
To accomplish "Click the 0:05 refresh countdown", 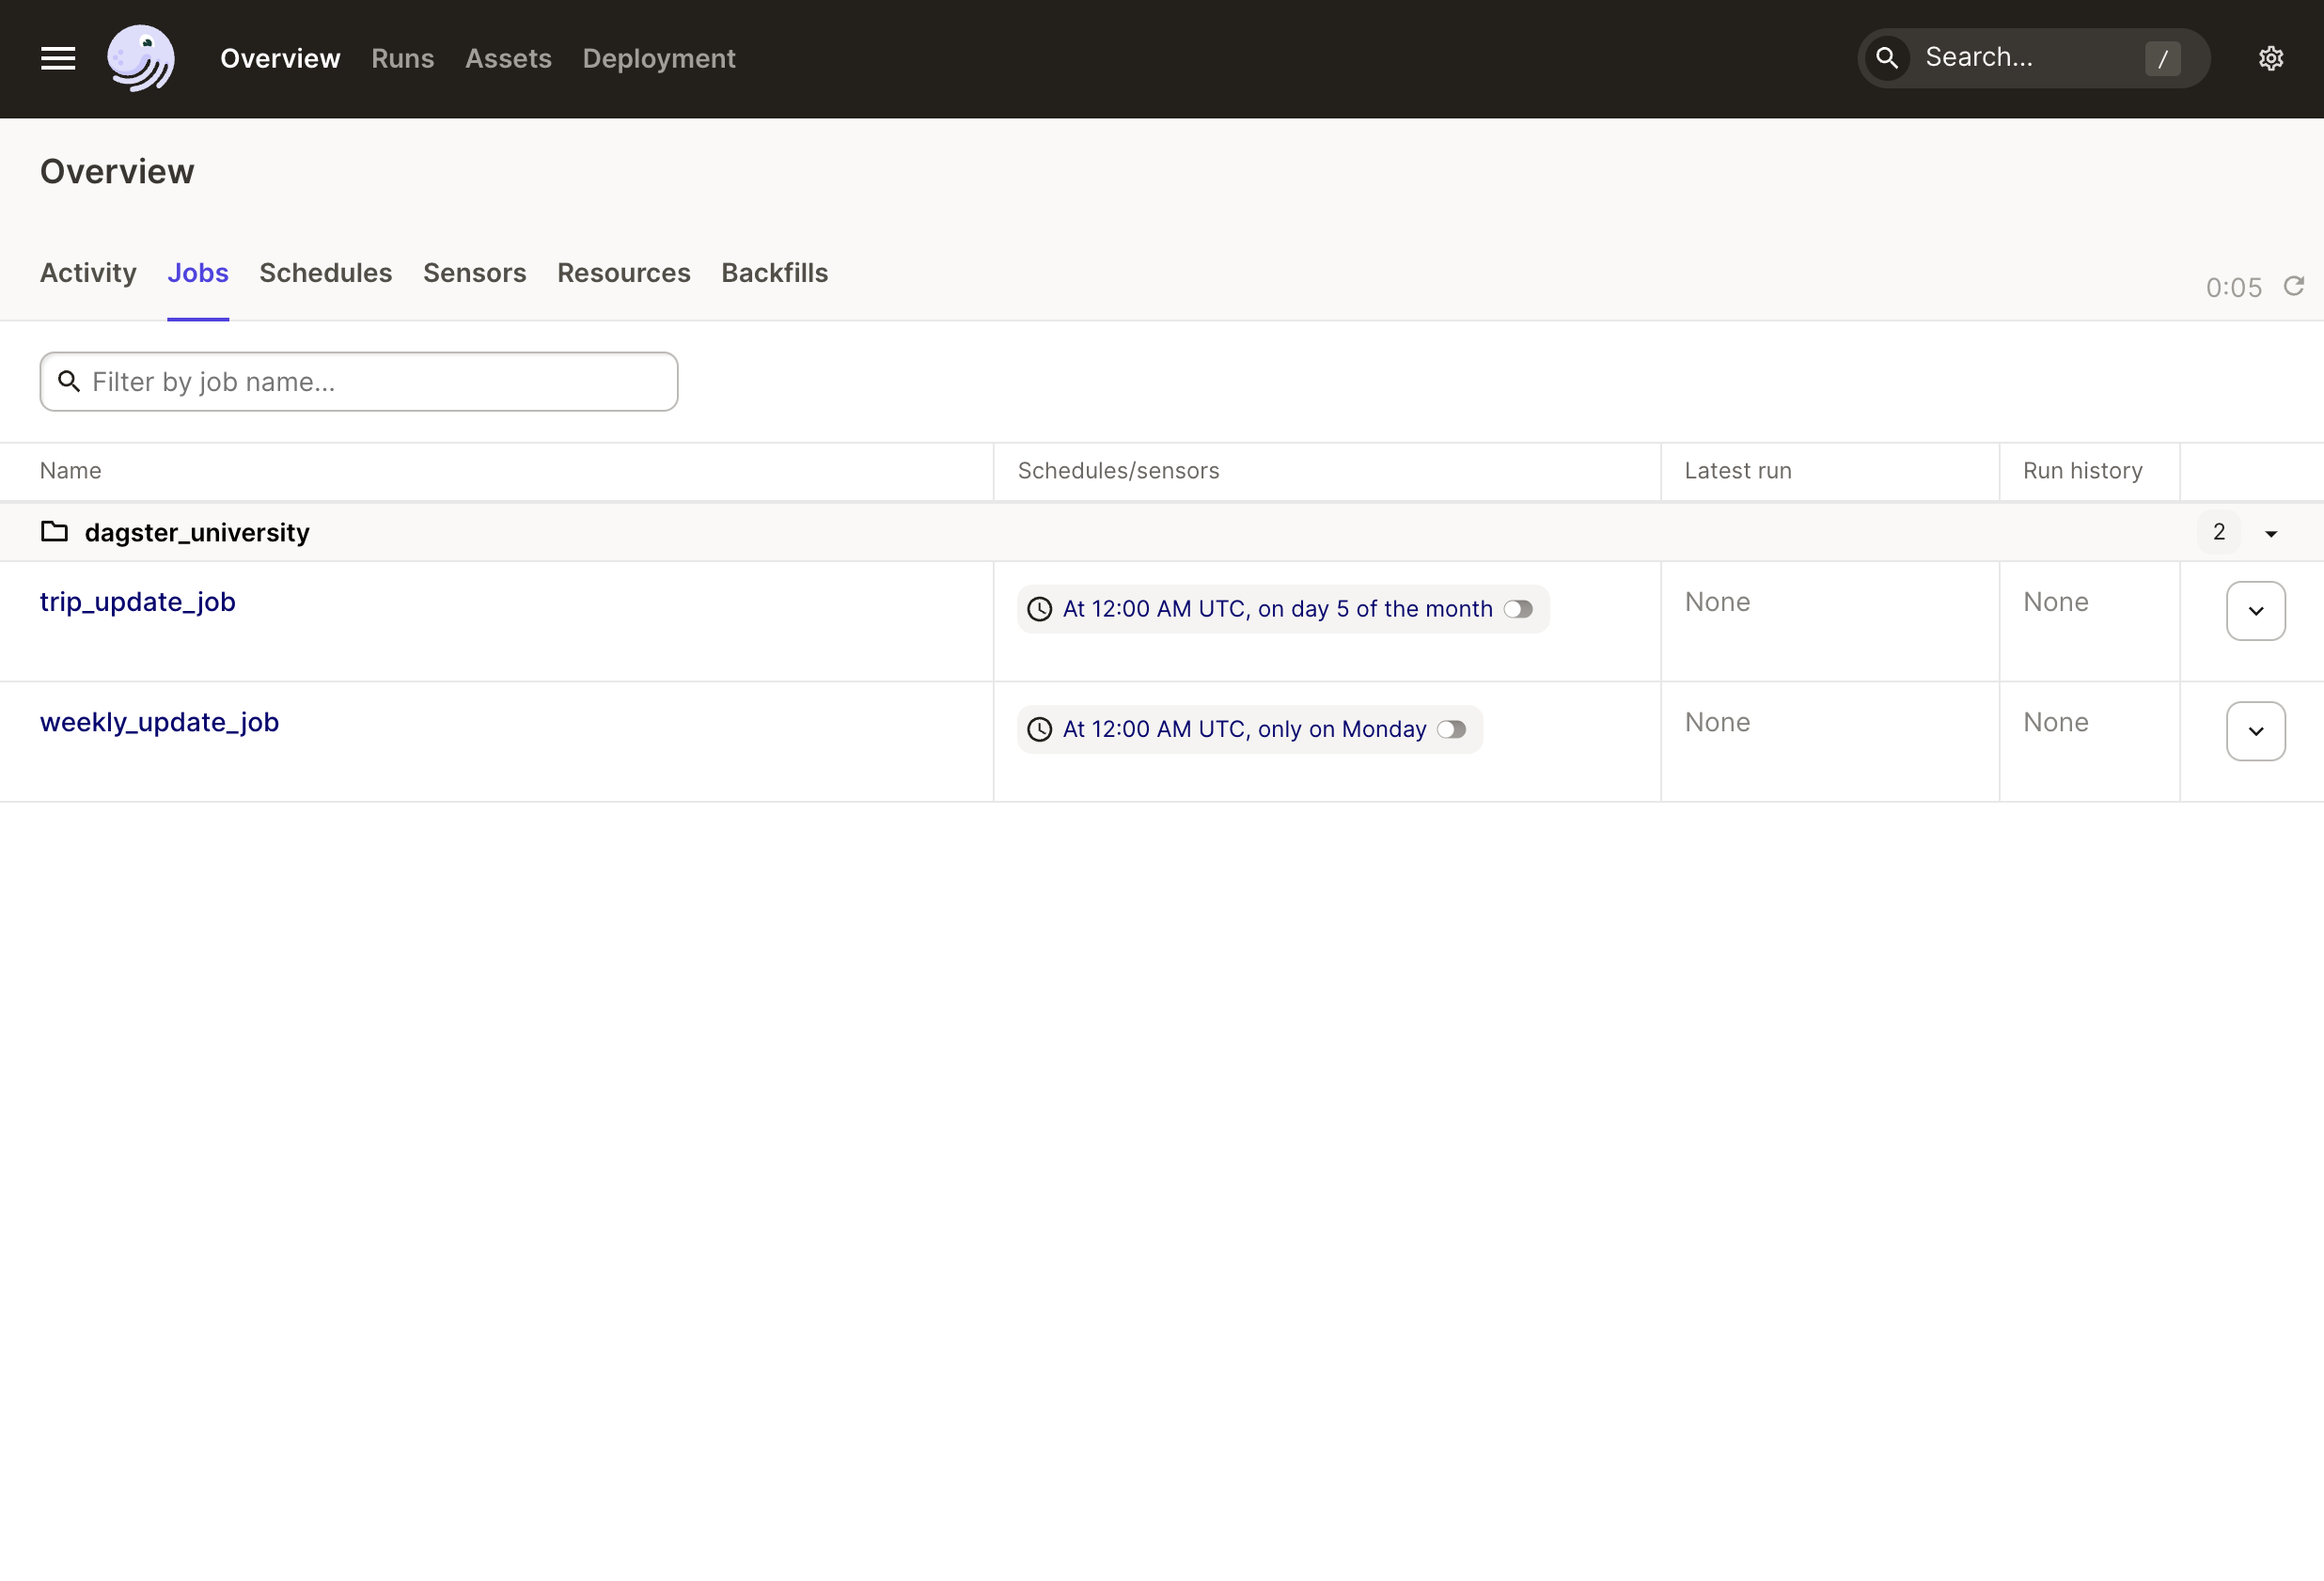I will click(x=2233, y=288).
